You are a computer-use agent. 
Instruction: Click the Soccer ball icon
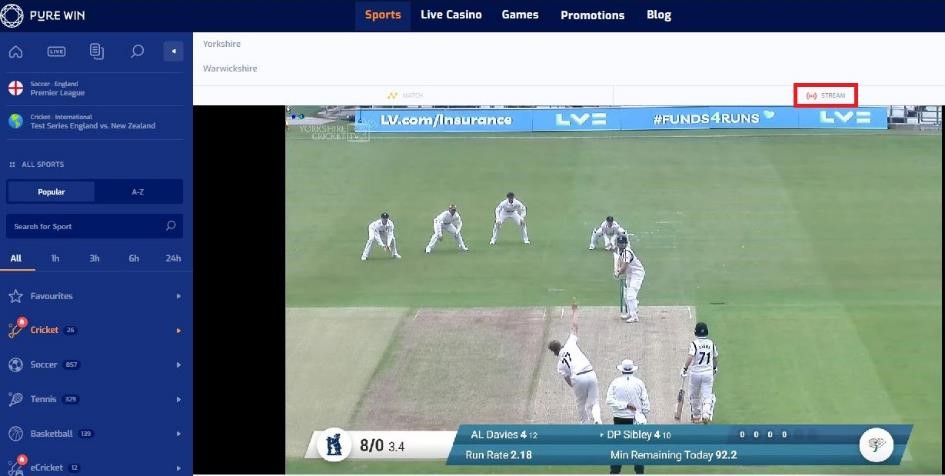point(15,365)
